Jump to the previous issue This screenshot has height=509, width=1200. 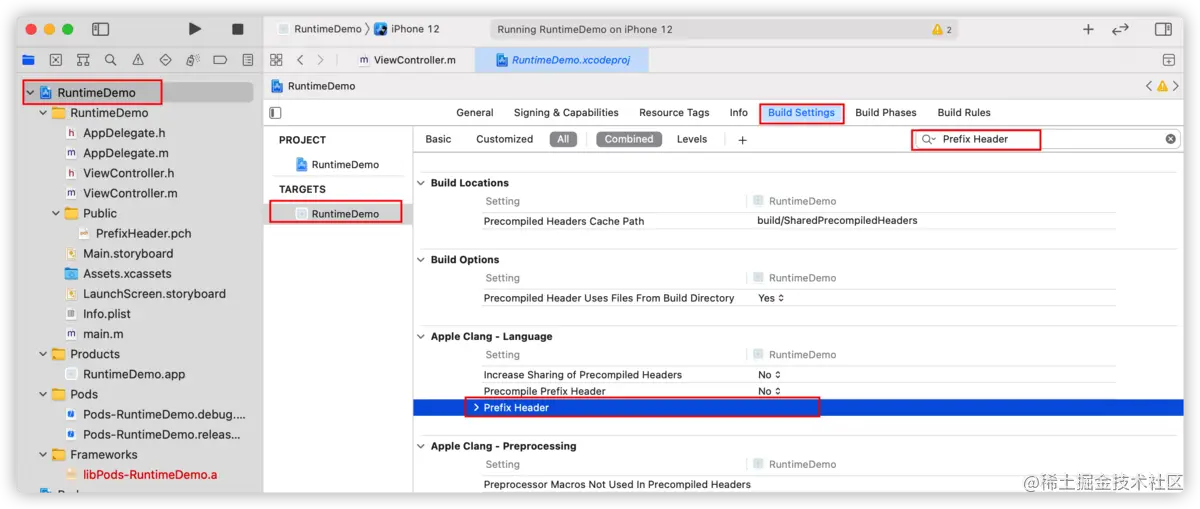[x=1149, y=86]
